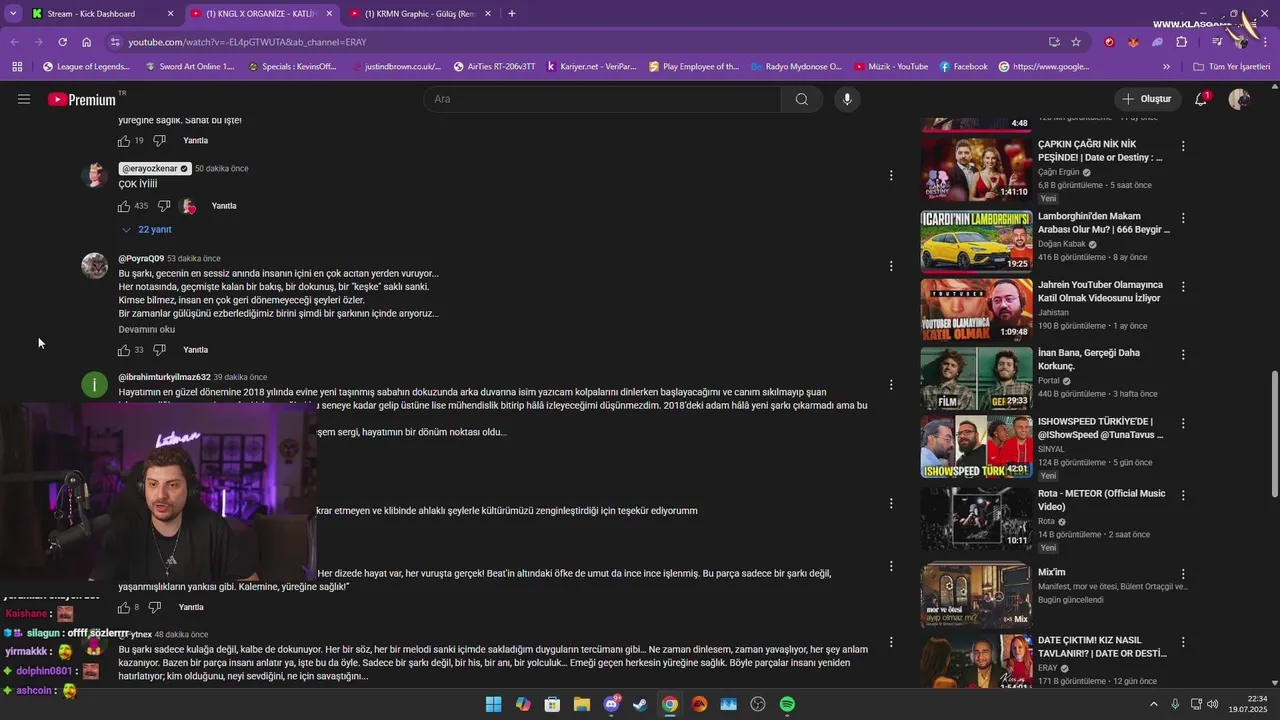This screenshot has width=1280, height=720.
Task: Open a new browser tab
Action: [x=512, y=14]
